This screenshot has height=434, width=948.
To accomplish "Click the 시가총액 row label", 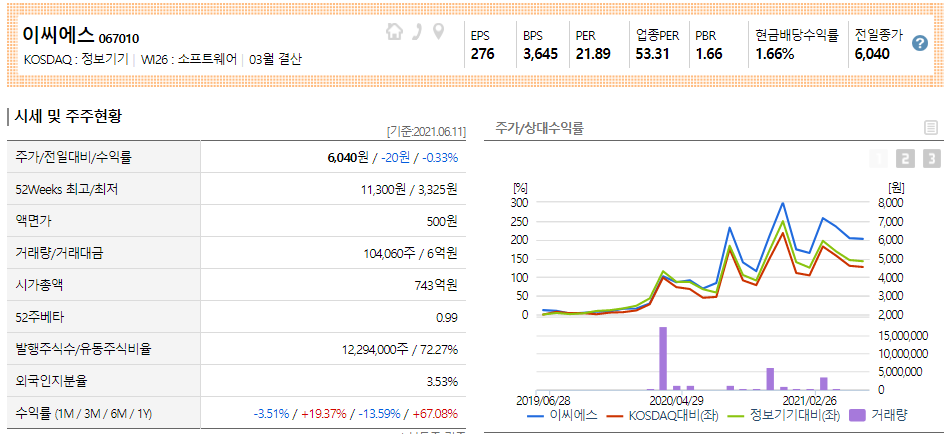I will tap(39, 285).
